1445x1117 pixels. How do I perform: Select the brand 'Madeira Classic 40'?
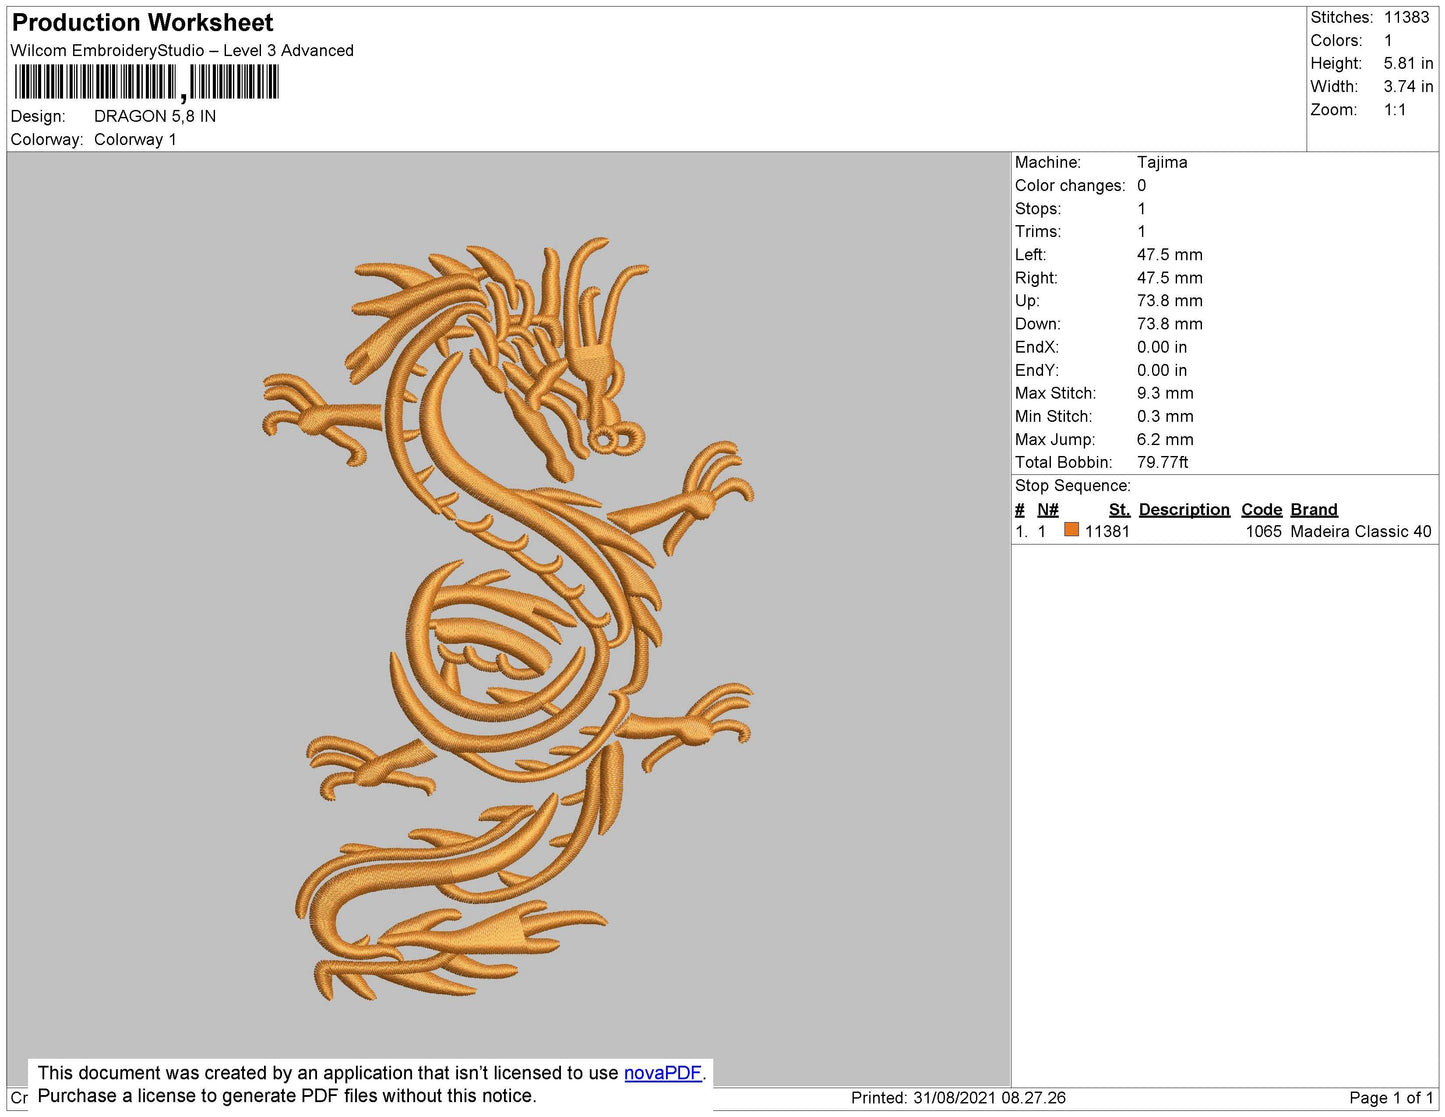[1361, 532]
